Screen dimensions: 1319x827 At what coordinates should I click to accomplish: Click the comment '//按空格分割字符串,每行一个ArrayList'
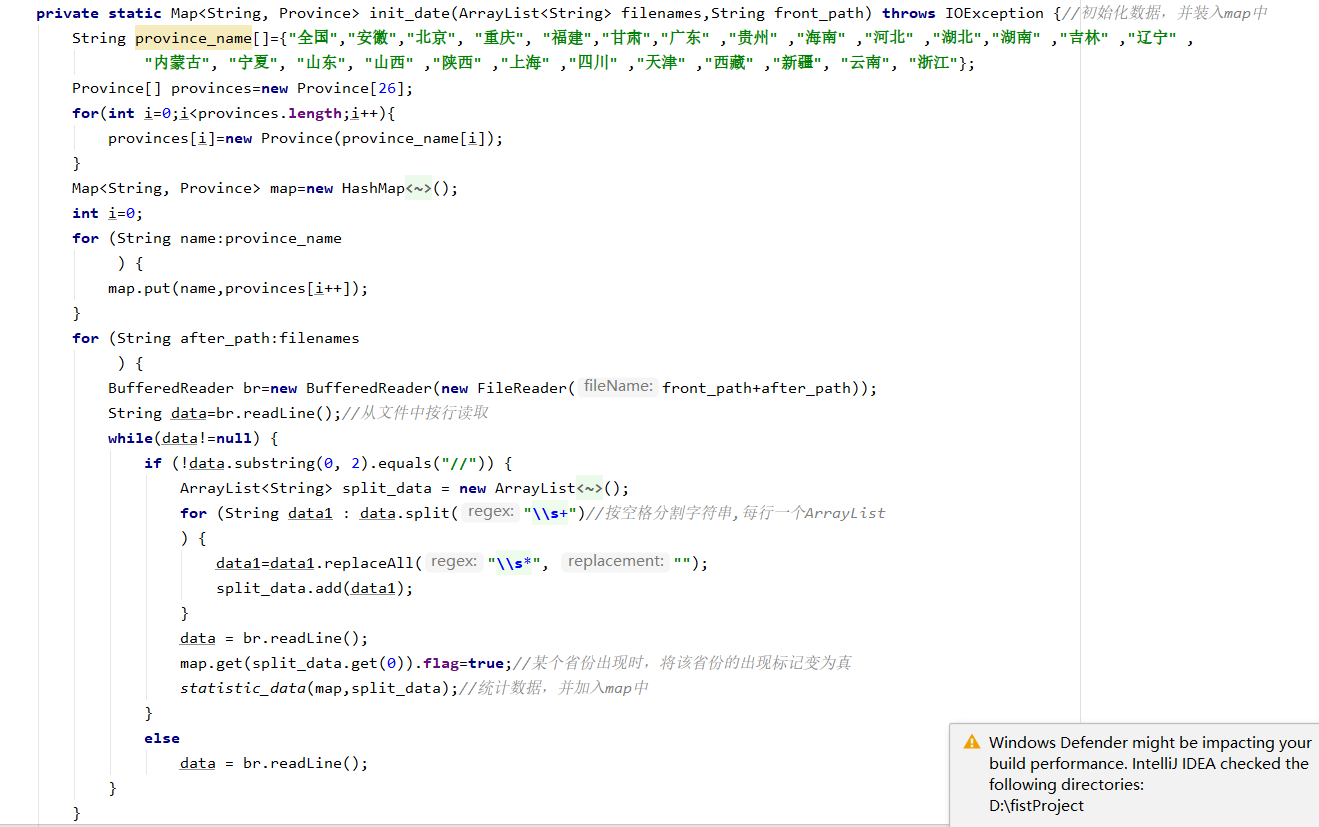(x=736, y=513)
